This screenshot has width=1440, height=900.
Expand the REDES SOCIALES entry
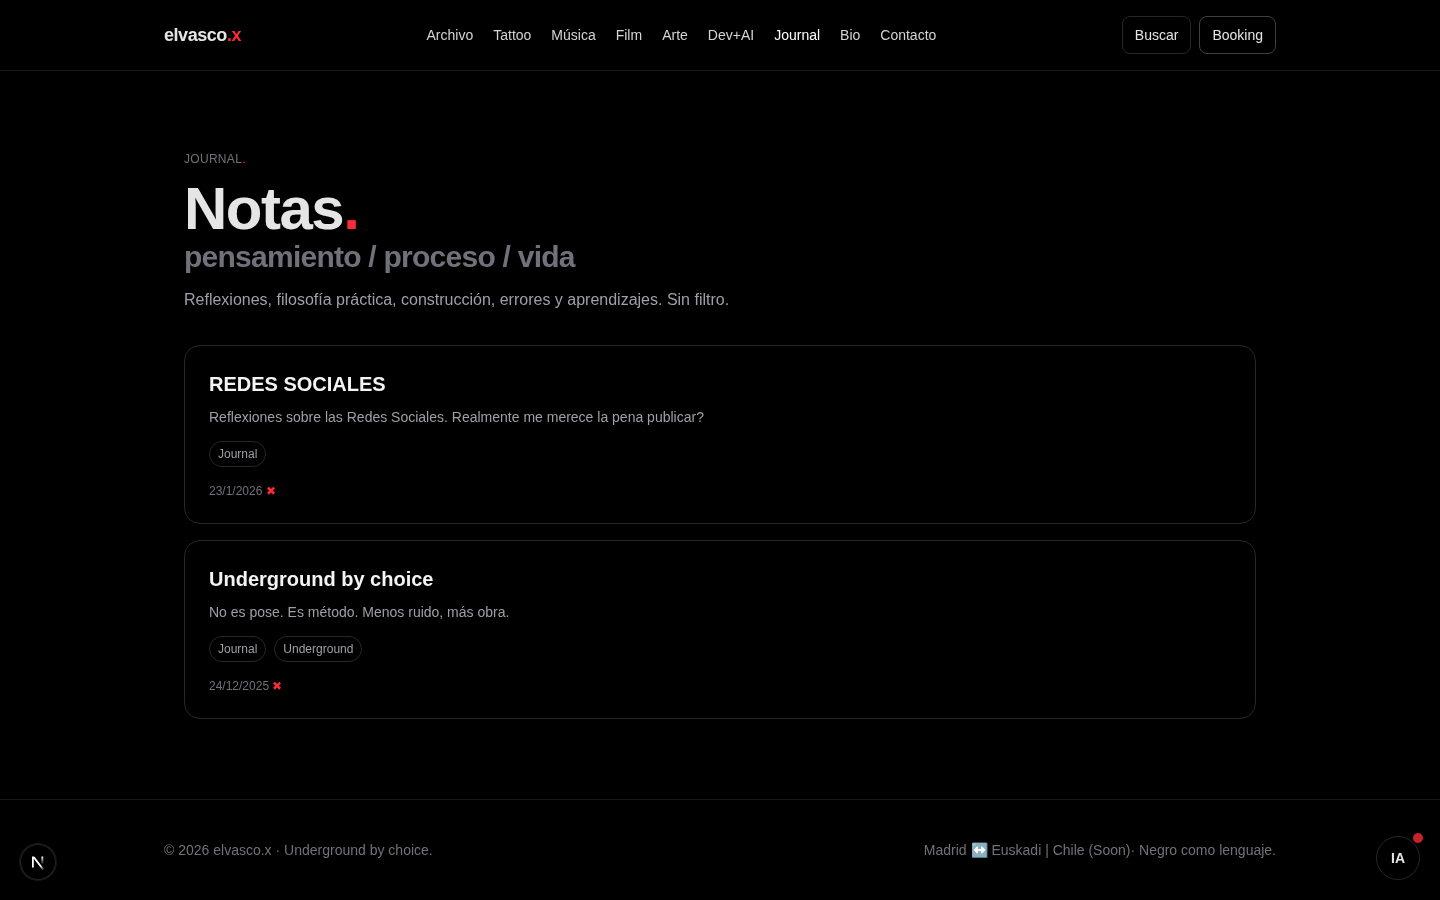297,384
